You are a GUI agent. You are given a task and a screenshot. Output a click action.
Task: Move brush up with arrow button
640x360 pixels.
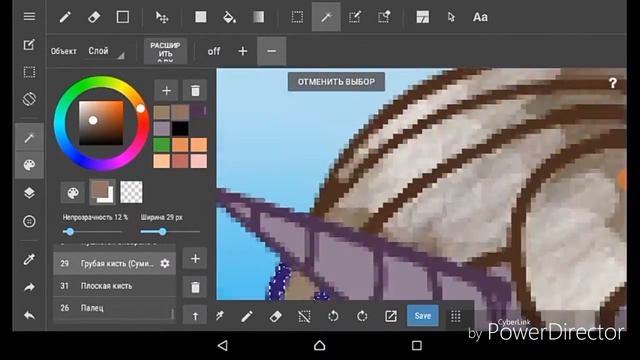click(x=195, y=316)
